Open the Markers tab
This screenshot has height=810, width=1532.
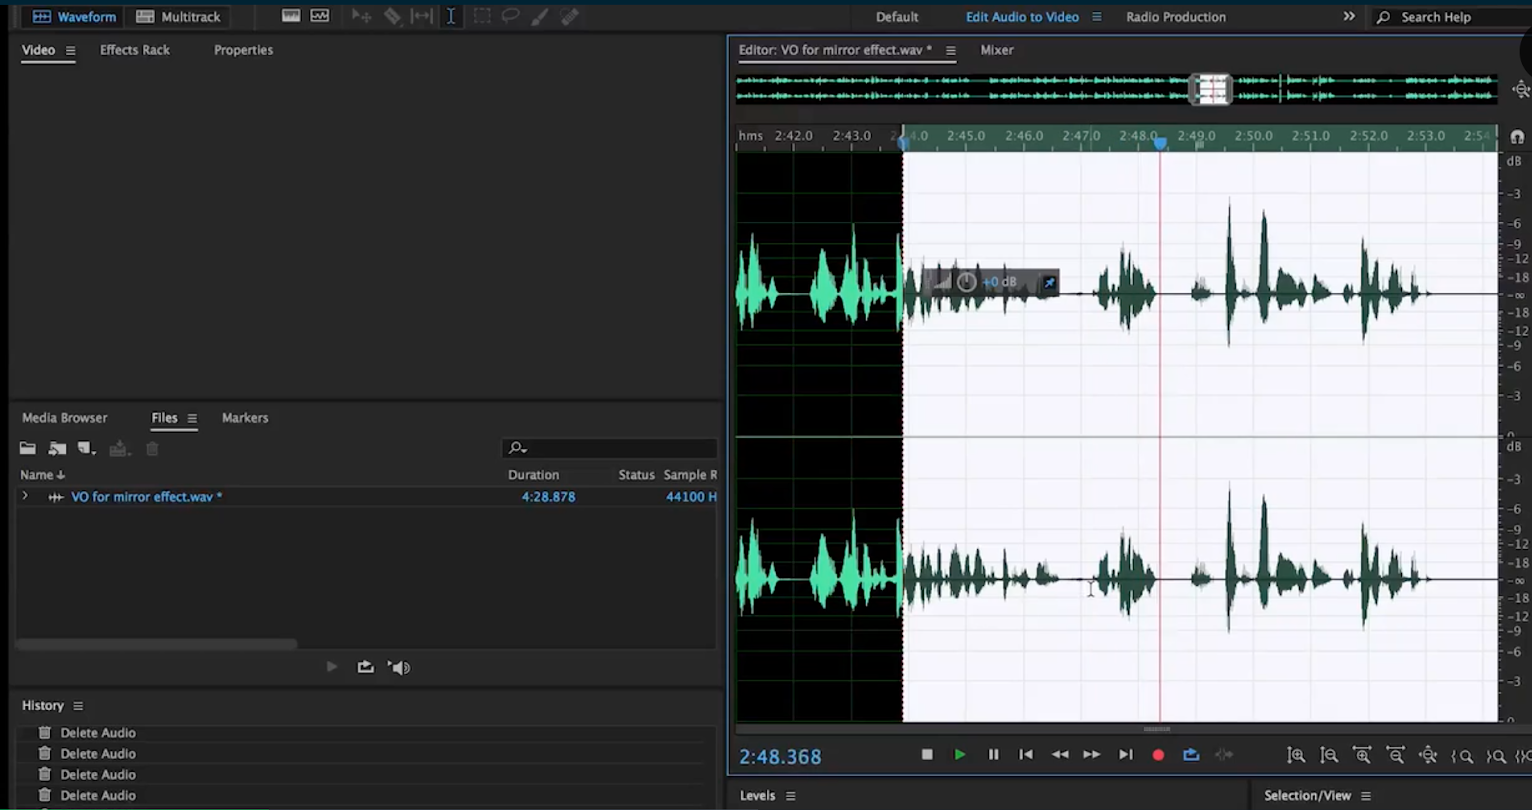(245, 418)
